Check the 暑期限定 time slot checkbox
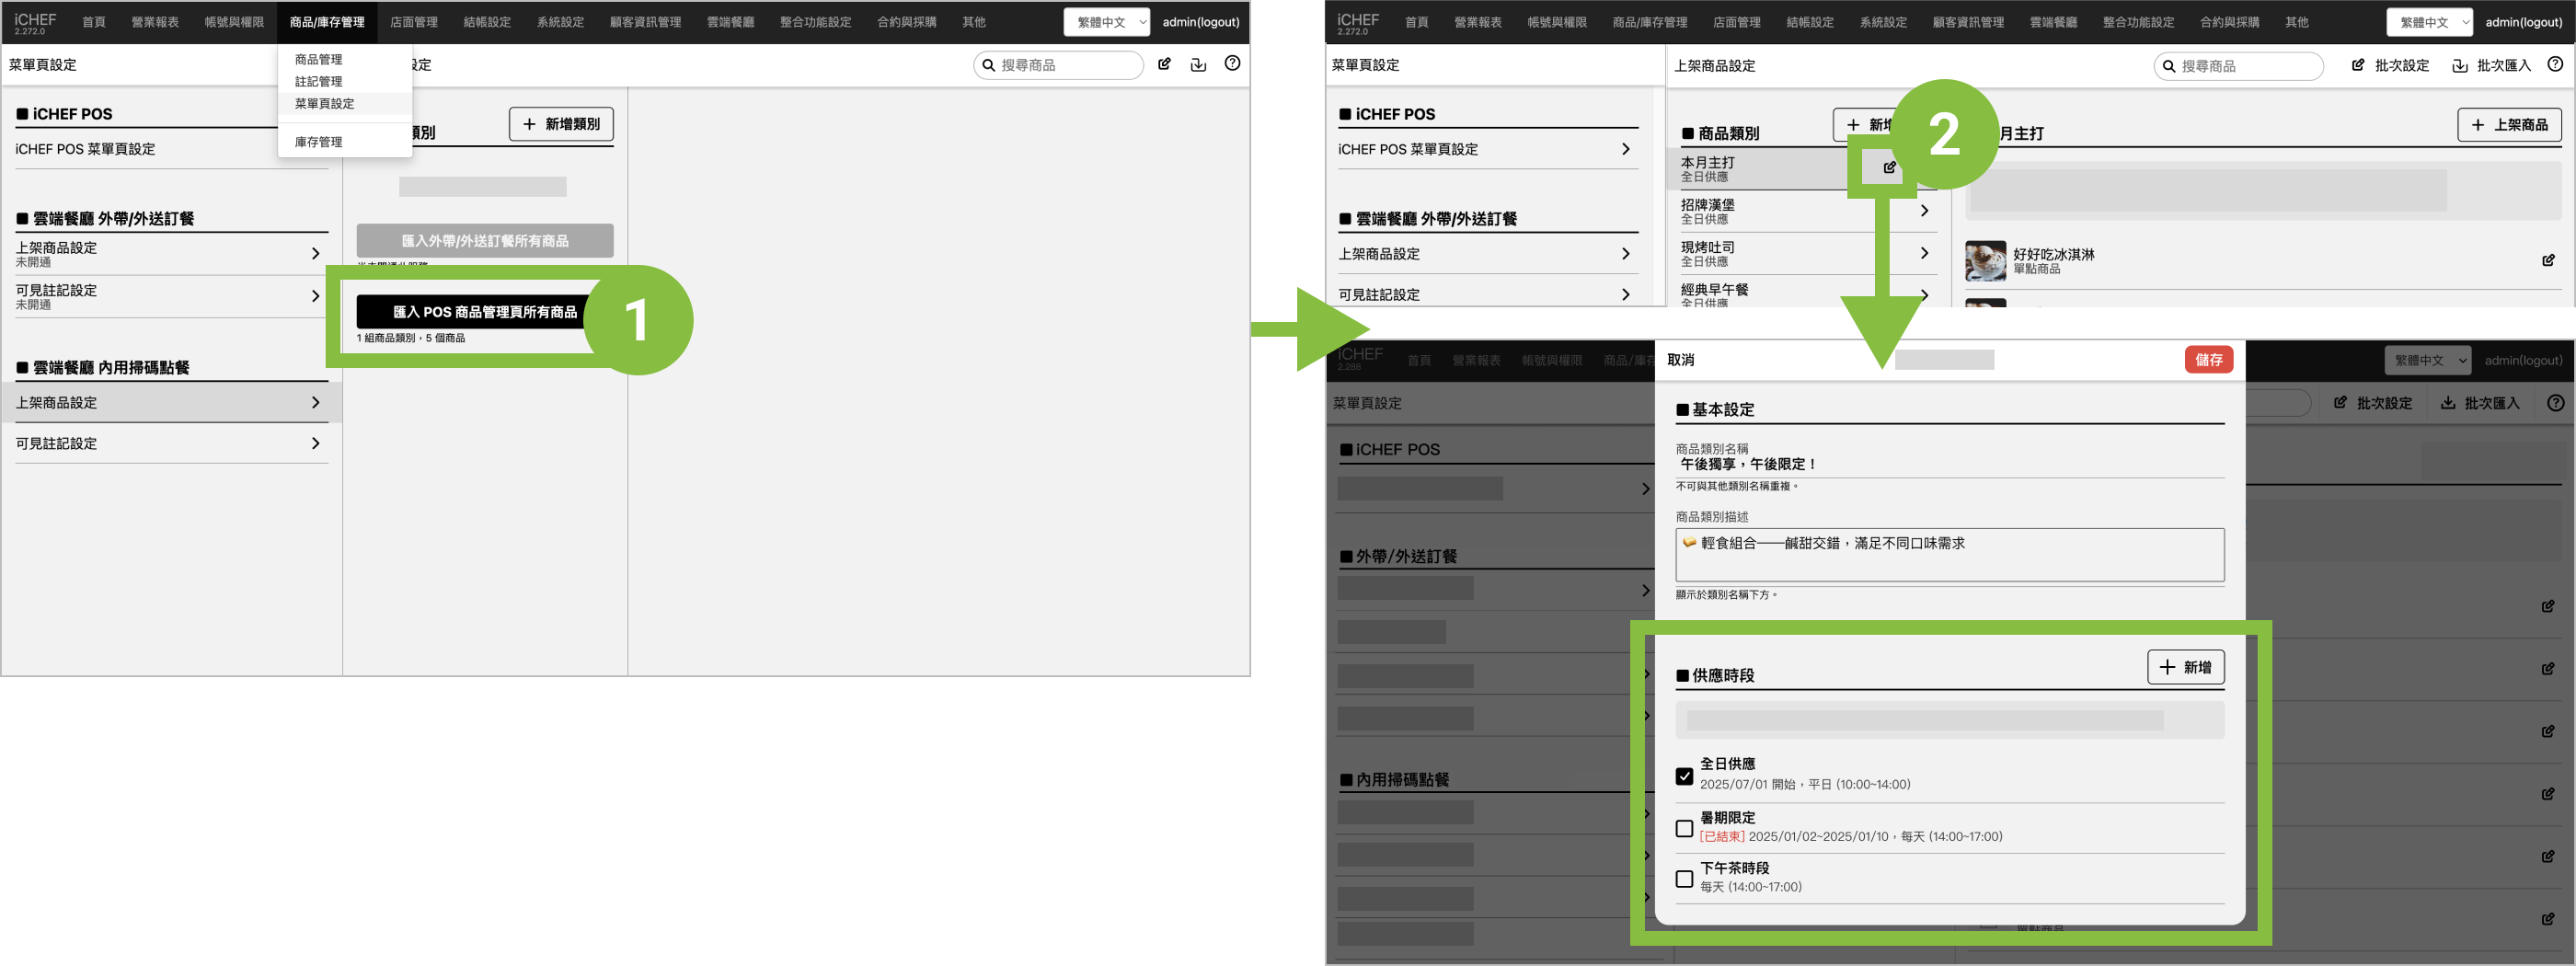 pyautogui.click(x=1684, y=828)
